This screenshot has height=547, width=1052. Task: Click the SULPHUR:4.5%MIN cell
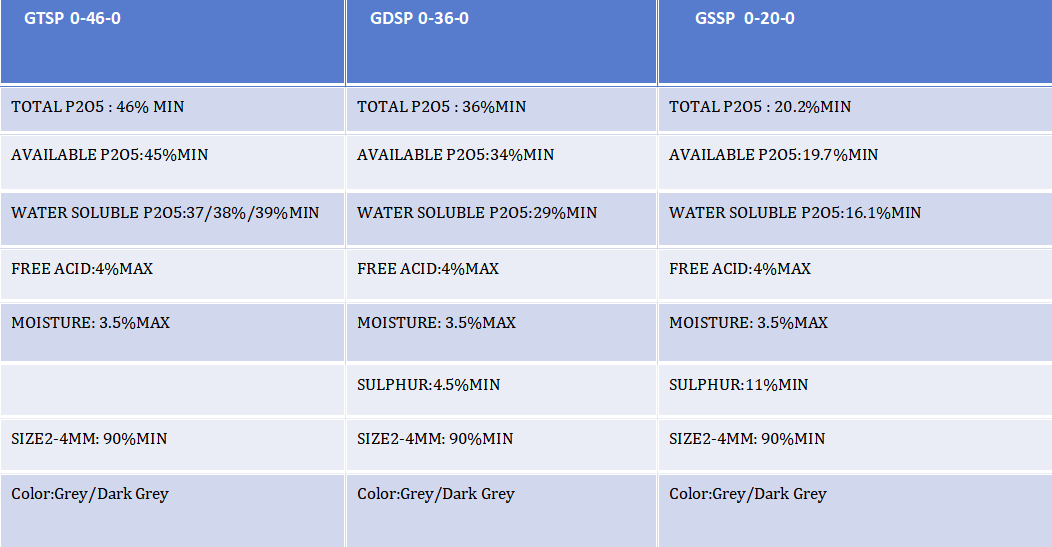(501, 390)
